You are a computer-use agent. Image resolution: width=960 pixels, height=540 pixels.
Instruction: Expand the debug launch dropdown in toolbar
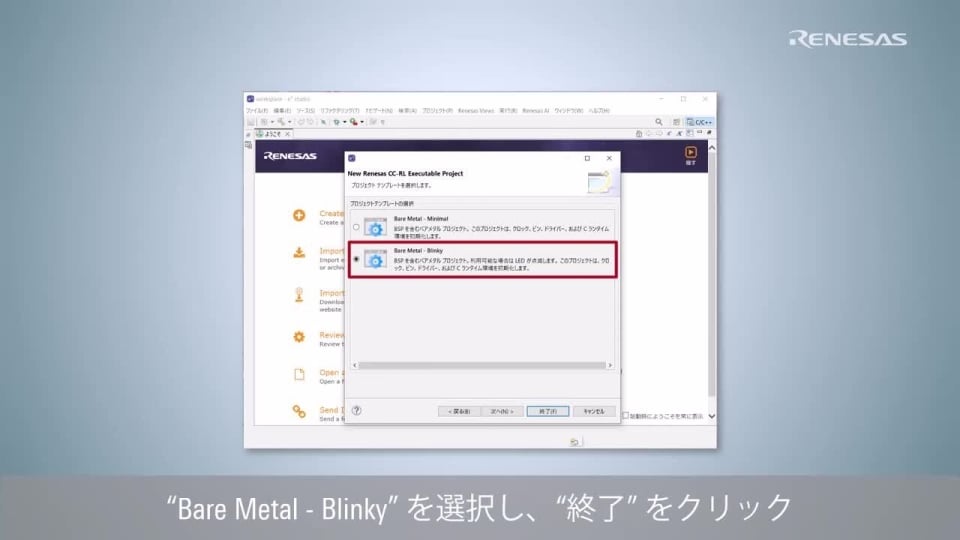344,121
